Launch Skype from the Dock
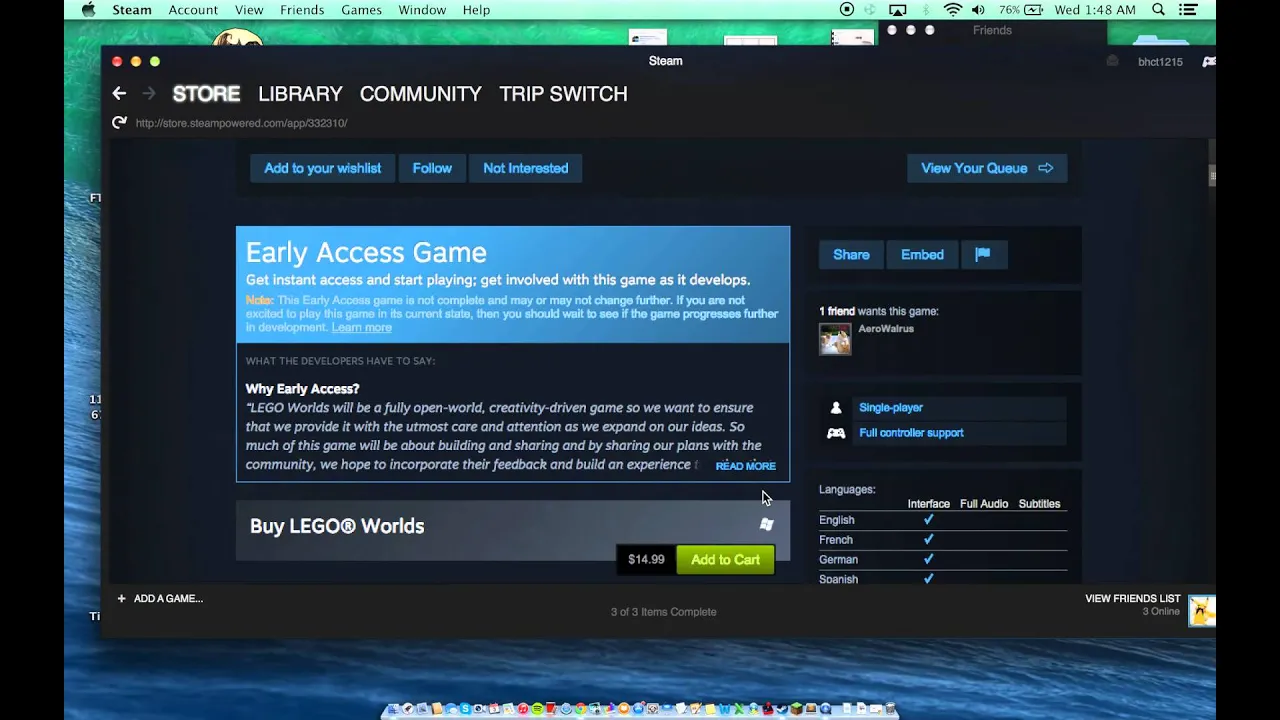This screenshot has height=720, width=1280. [x=465, y=710]
